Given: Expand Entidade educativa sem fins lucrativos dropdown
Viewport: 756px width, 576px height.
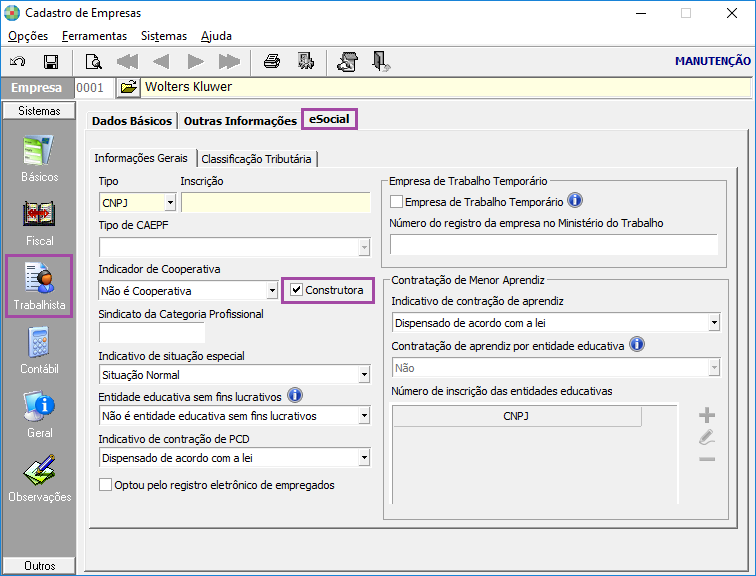Looking at the screenshot, I should pos(364,415).
